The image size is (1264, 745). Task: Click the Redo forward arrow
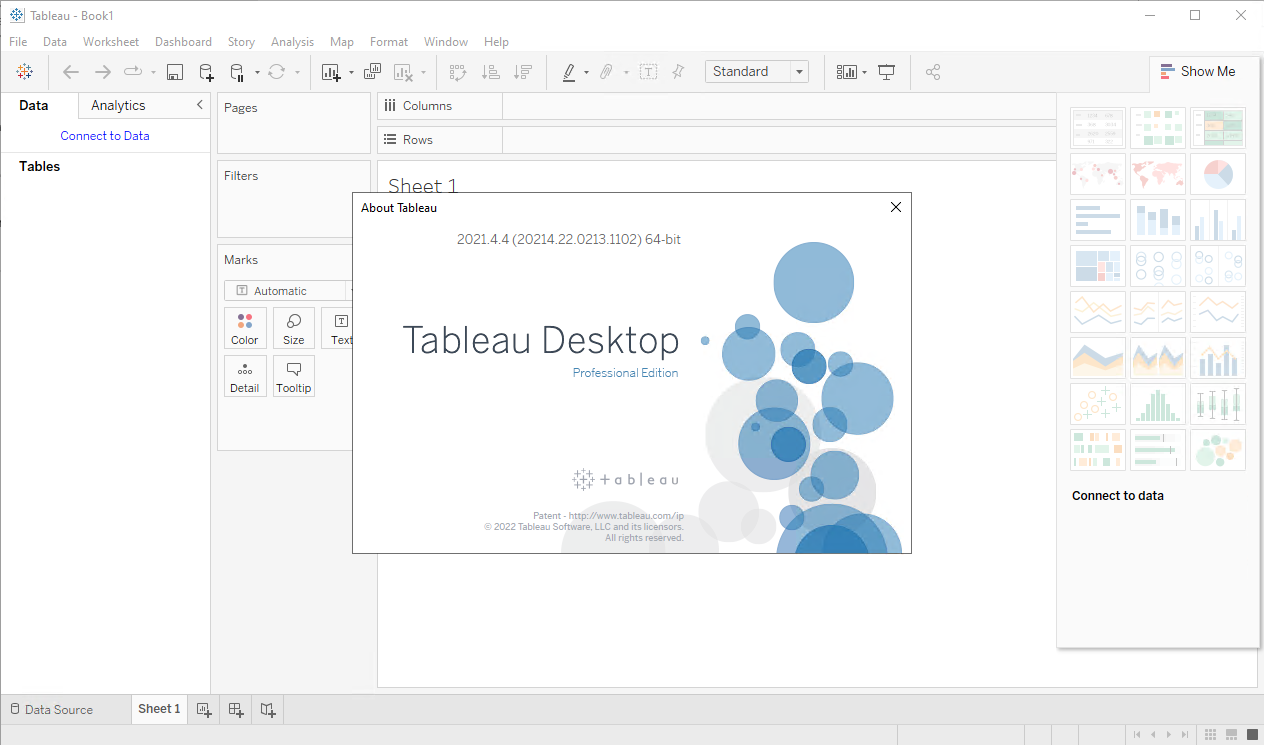pyautogui.click(x=102, y=72)
